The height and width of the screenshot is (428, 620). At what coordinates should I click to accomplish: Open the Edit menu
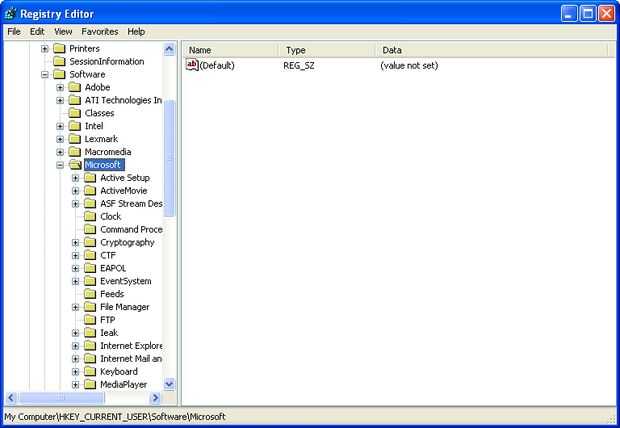click(x=37, y=32)
